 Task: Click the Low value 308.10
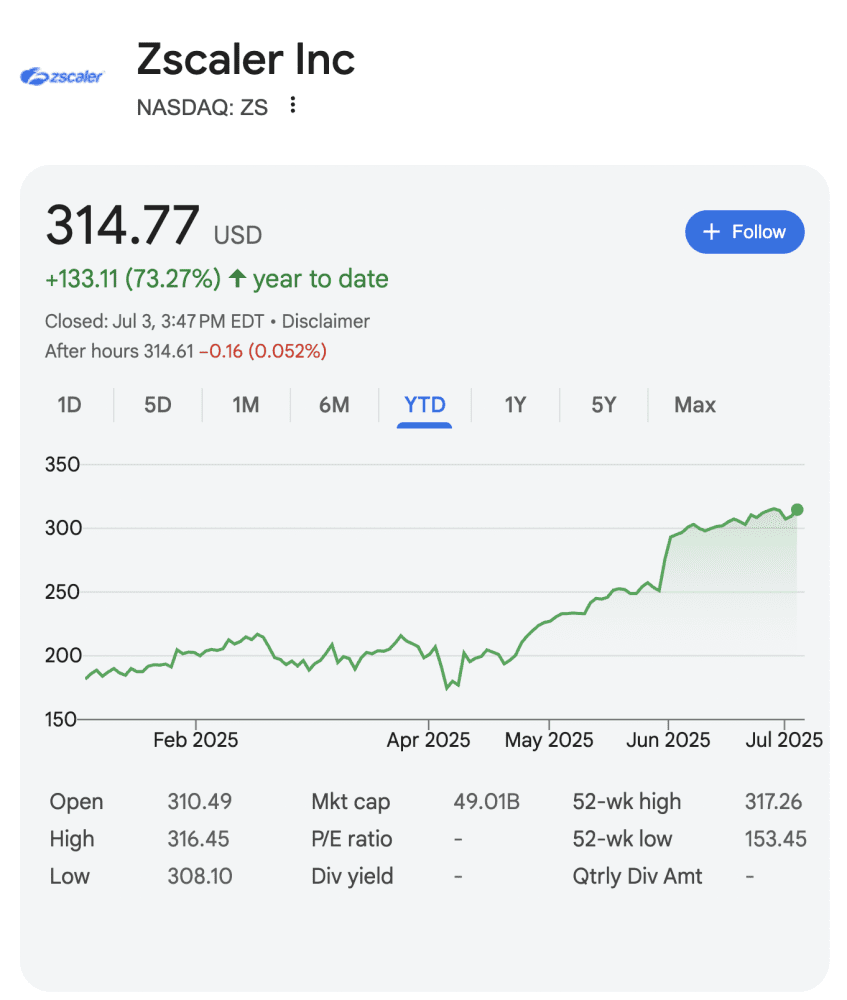[200, 876]
